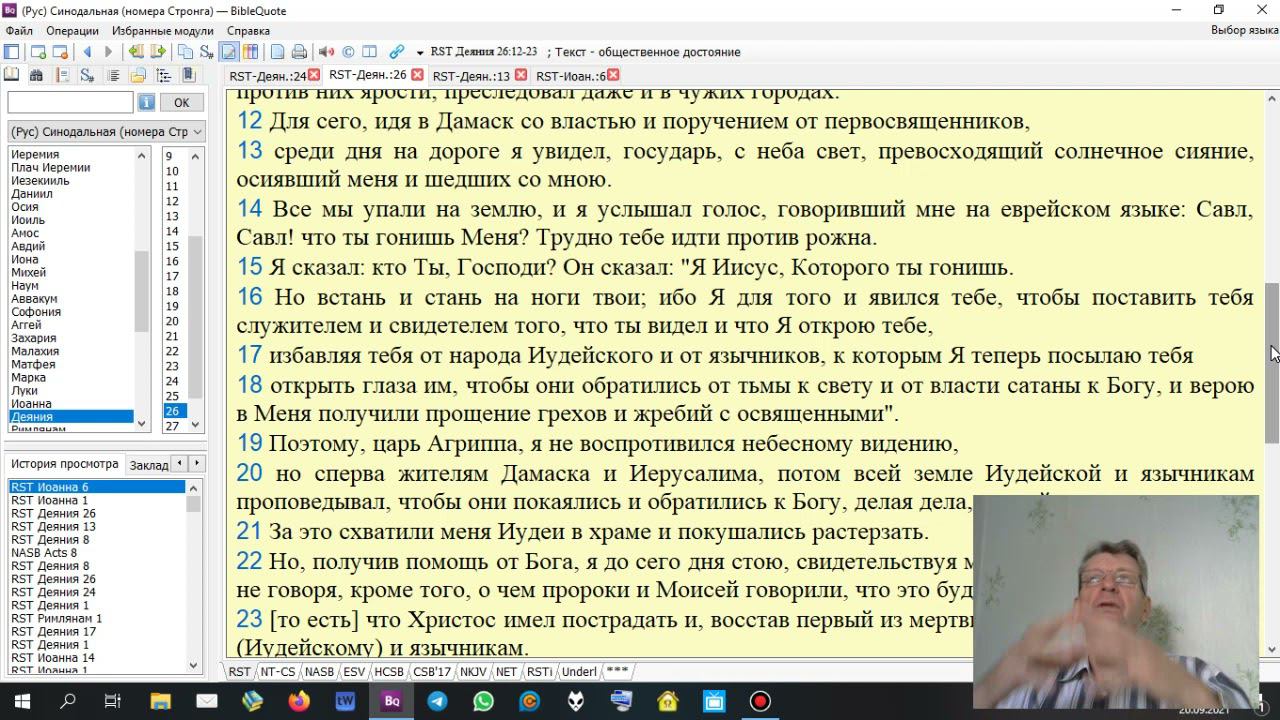The height and width of the screenshot is (720, 1280).
Task: Go to the next chapter book icon
Action: [x=156, y=52]
